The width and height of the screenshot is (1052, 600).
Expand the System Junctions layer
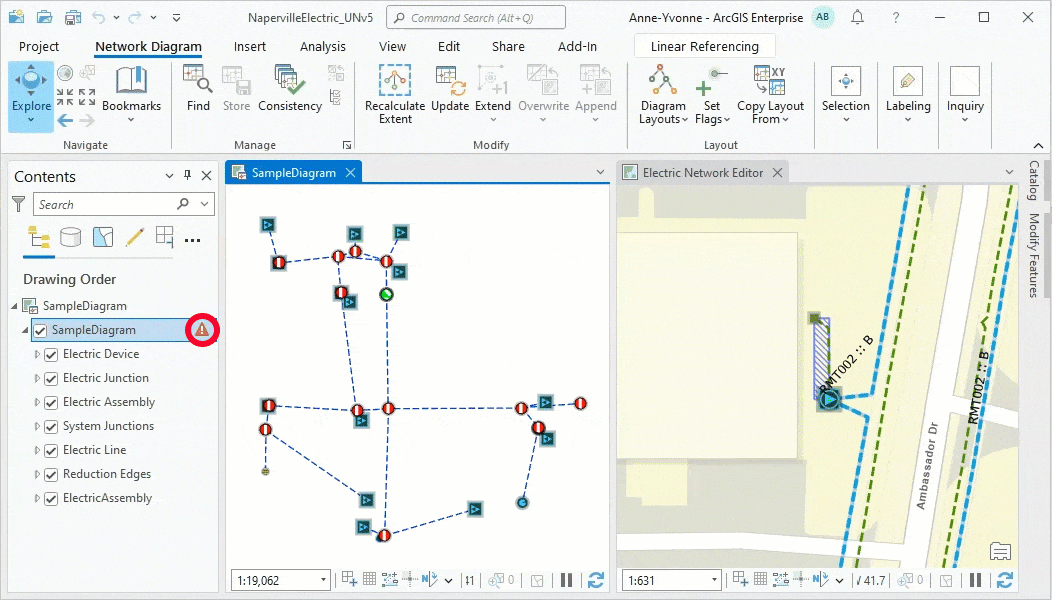[x=37, y=427]
